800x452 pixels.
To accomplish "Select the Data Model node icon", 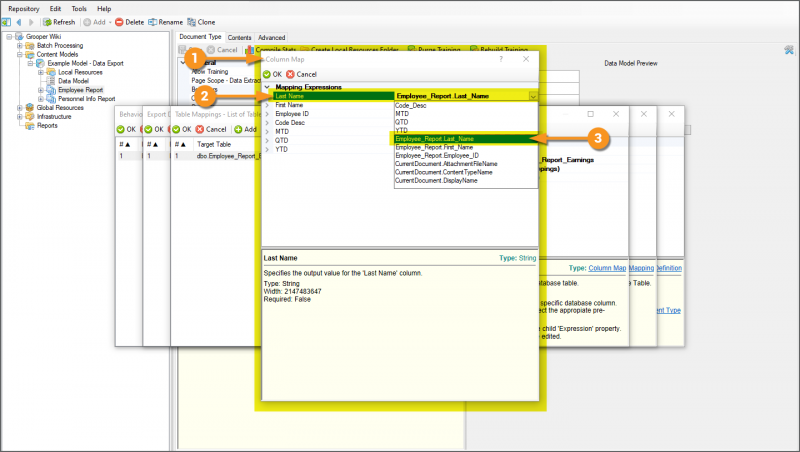I will point(51,81).
